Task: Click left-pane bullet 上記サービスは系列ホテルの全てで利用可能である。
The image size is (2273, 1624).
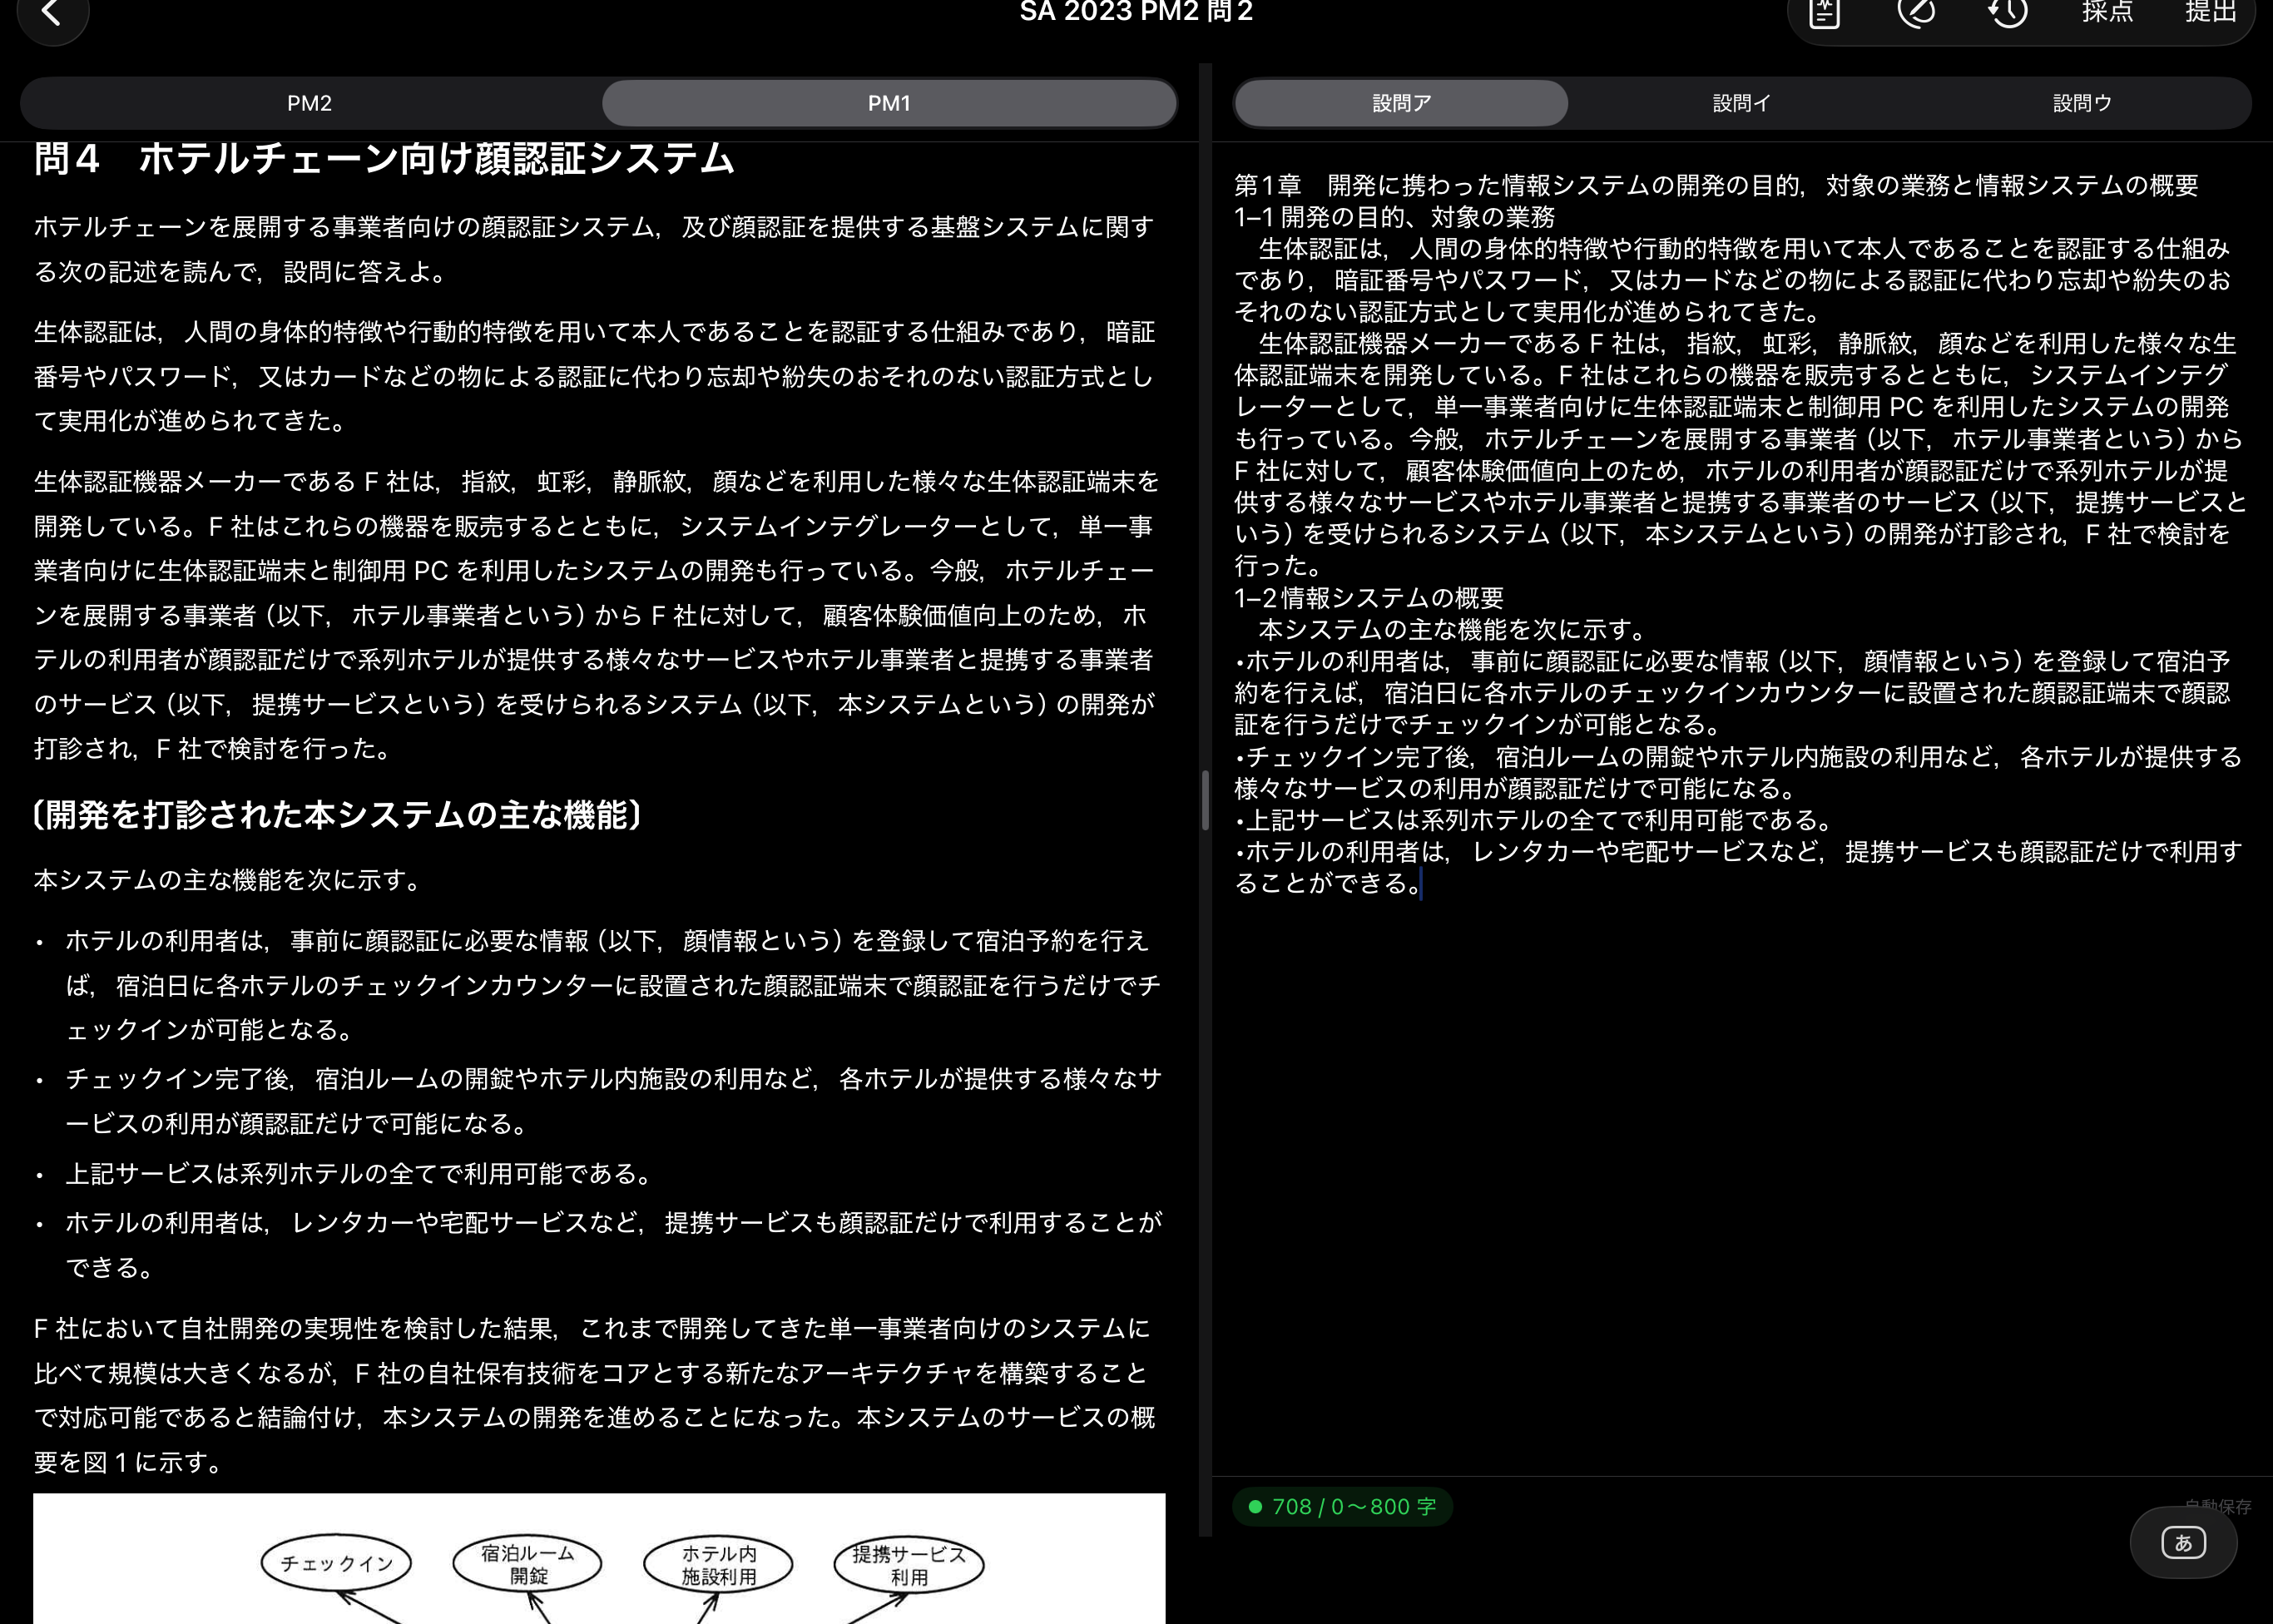Action: click(x=361, y=1173)
